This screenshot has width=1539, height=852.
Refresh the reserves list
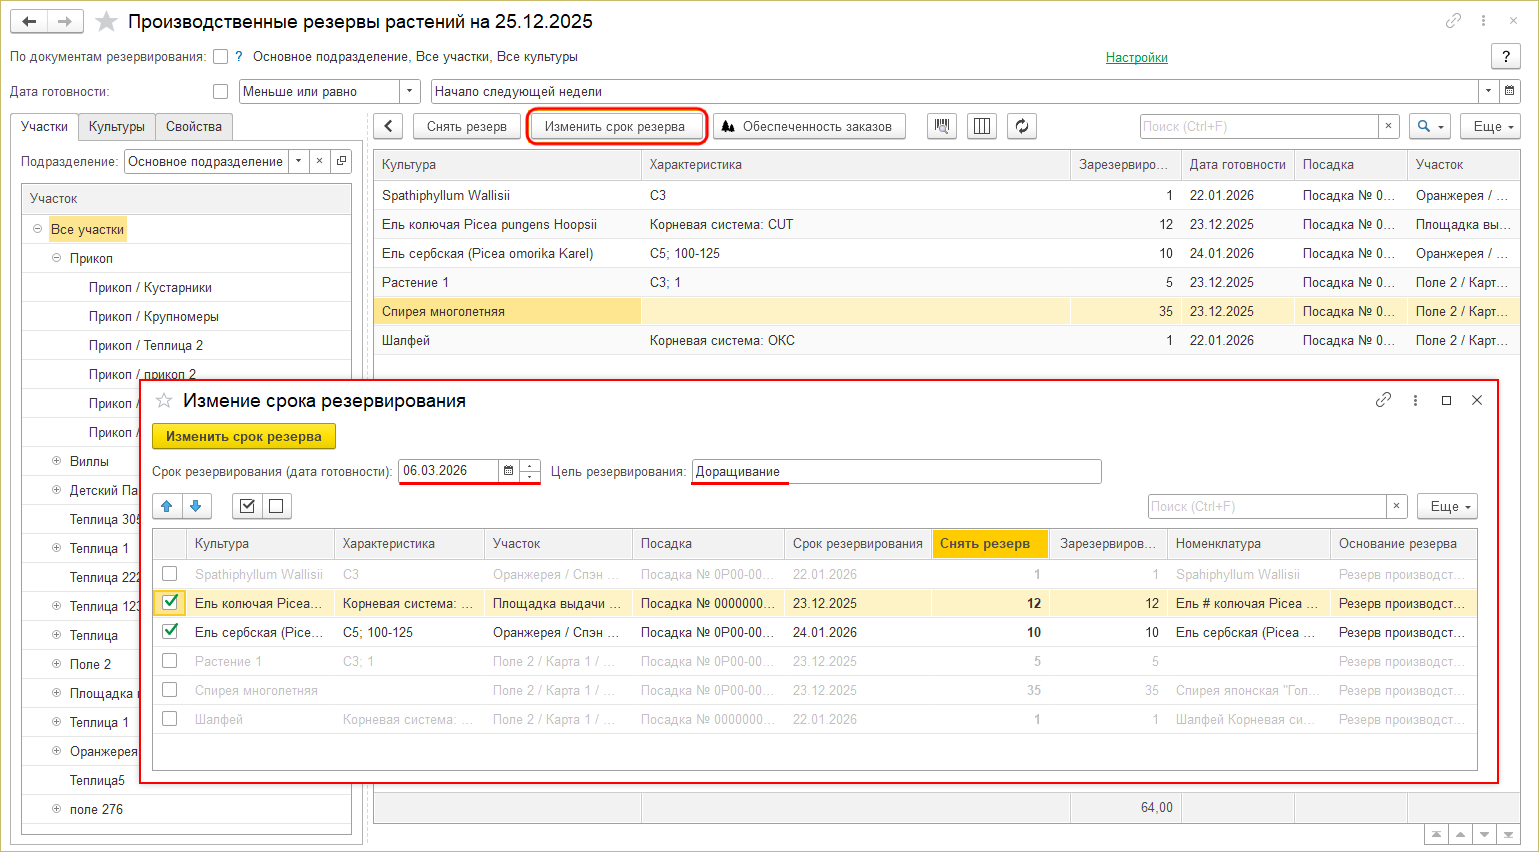[x=1022, y=126]
